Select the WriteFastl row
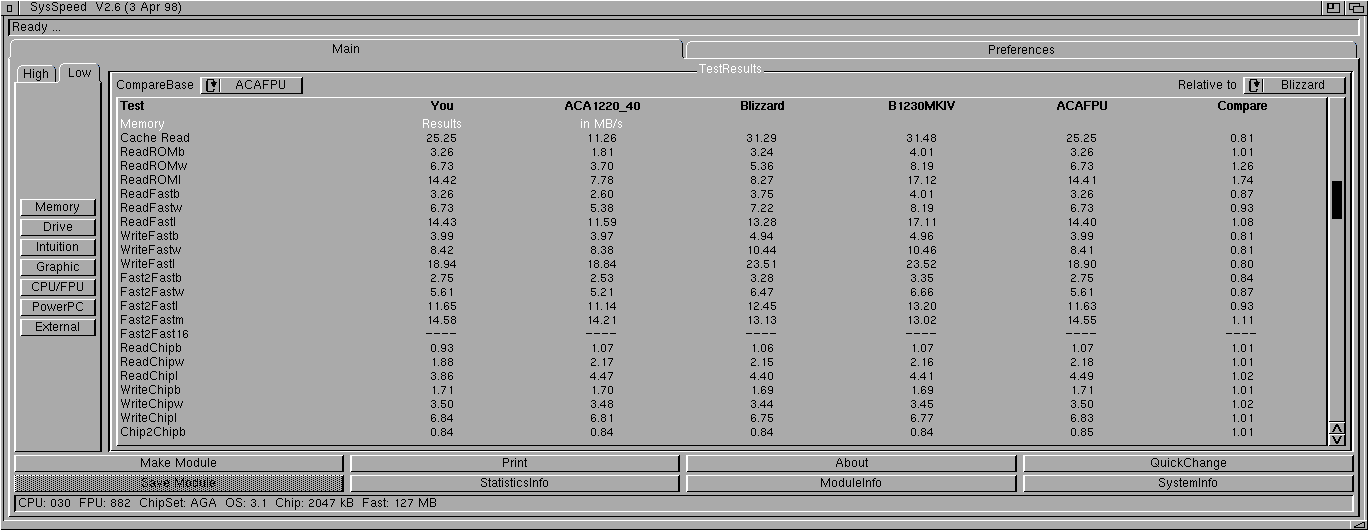 [x=722, y=264]
